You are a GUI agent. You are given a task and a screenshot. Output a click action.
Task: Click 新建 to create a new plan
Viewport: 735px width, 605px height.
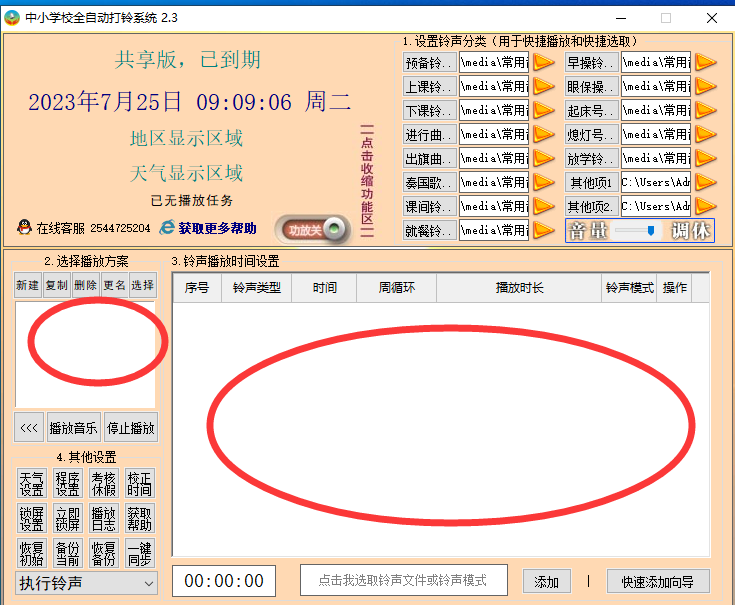point(28,285)
